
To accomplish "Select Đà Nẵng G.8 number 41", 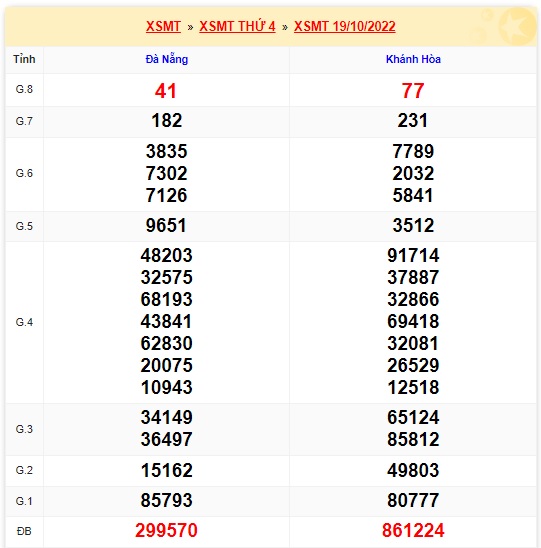I will pyautogui.click(x=166, y=91).
